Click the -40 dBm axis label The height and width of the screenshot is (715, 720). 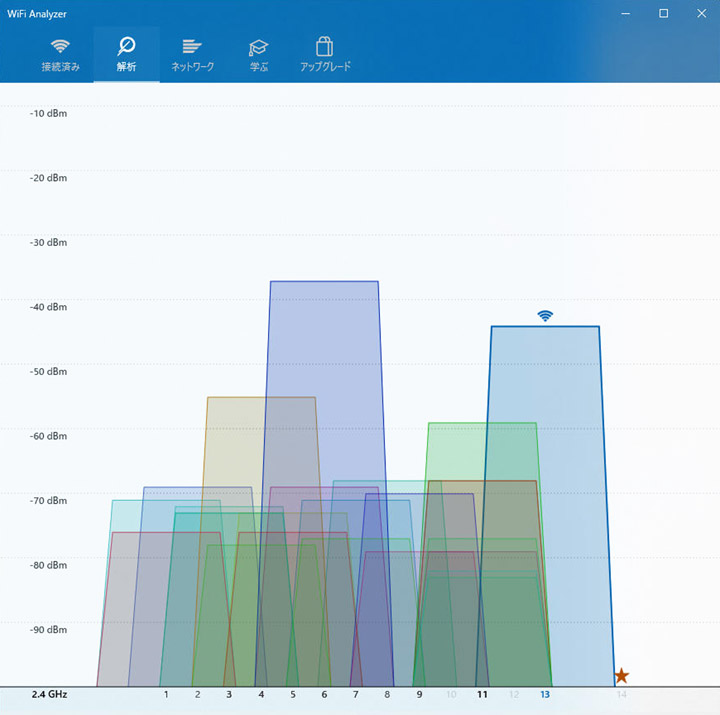tap(49, 307)
